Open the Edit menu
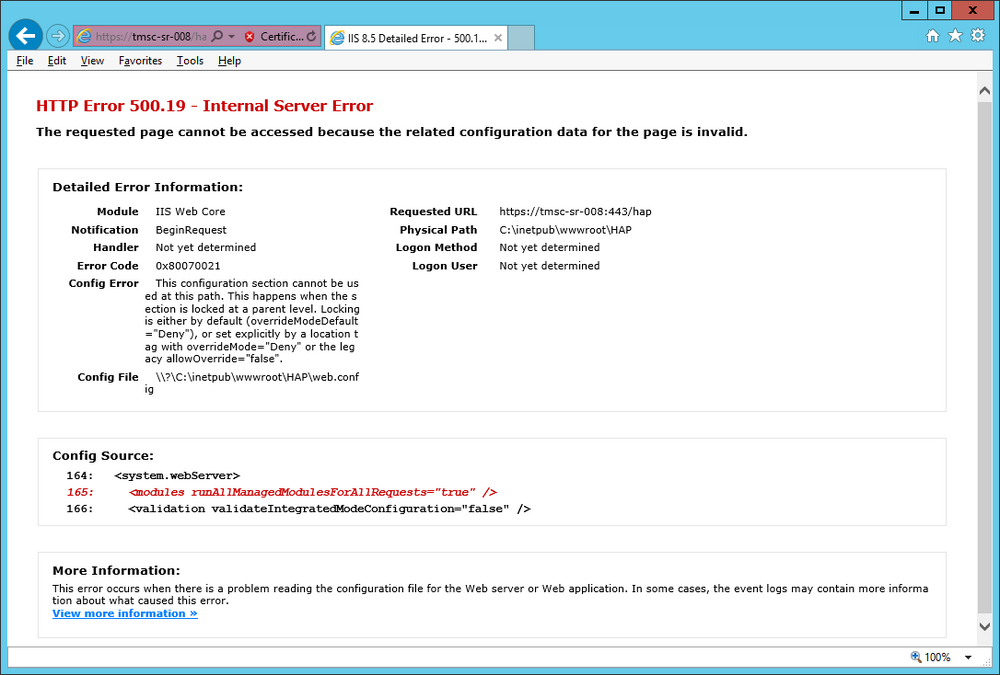 [x=57, y=61]
